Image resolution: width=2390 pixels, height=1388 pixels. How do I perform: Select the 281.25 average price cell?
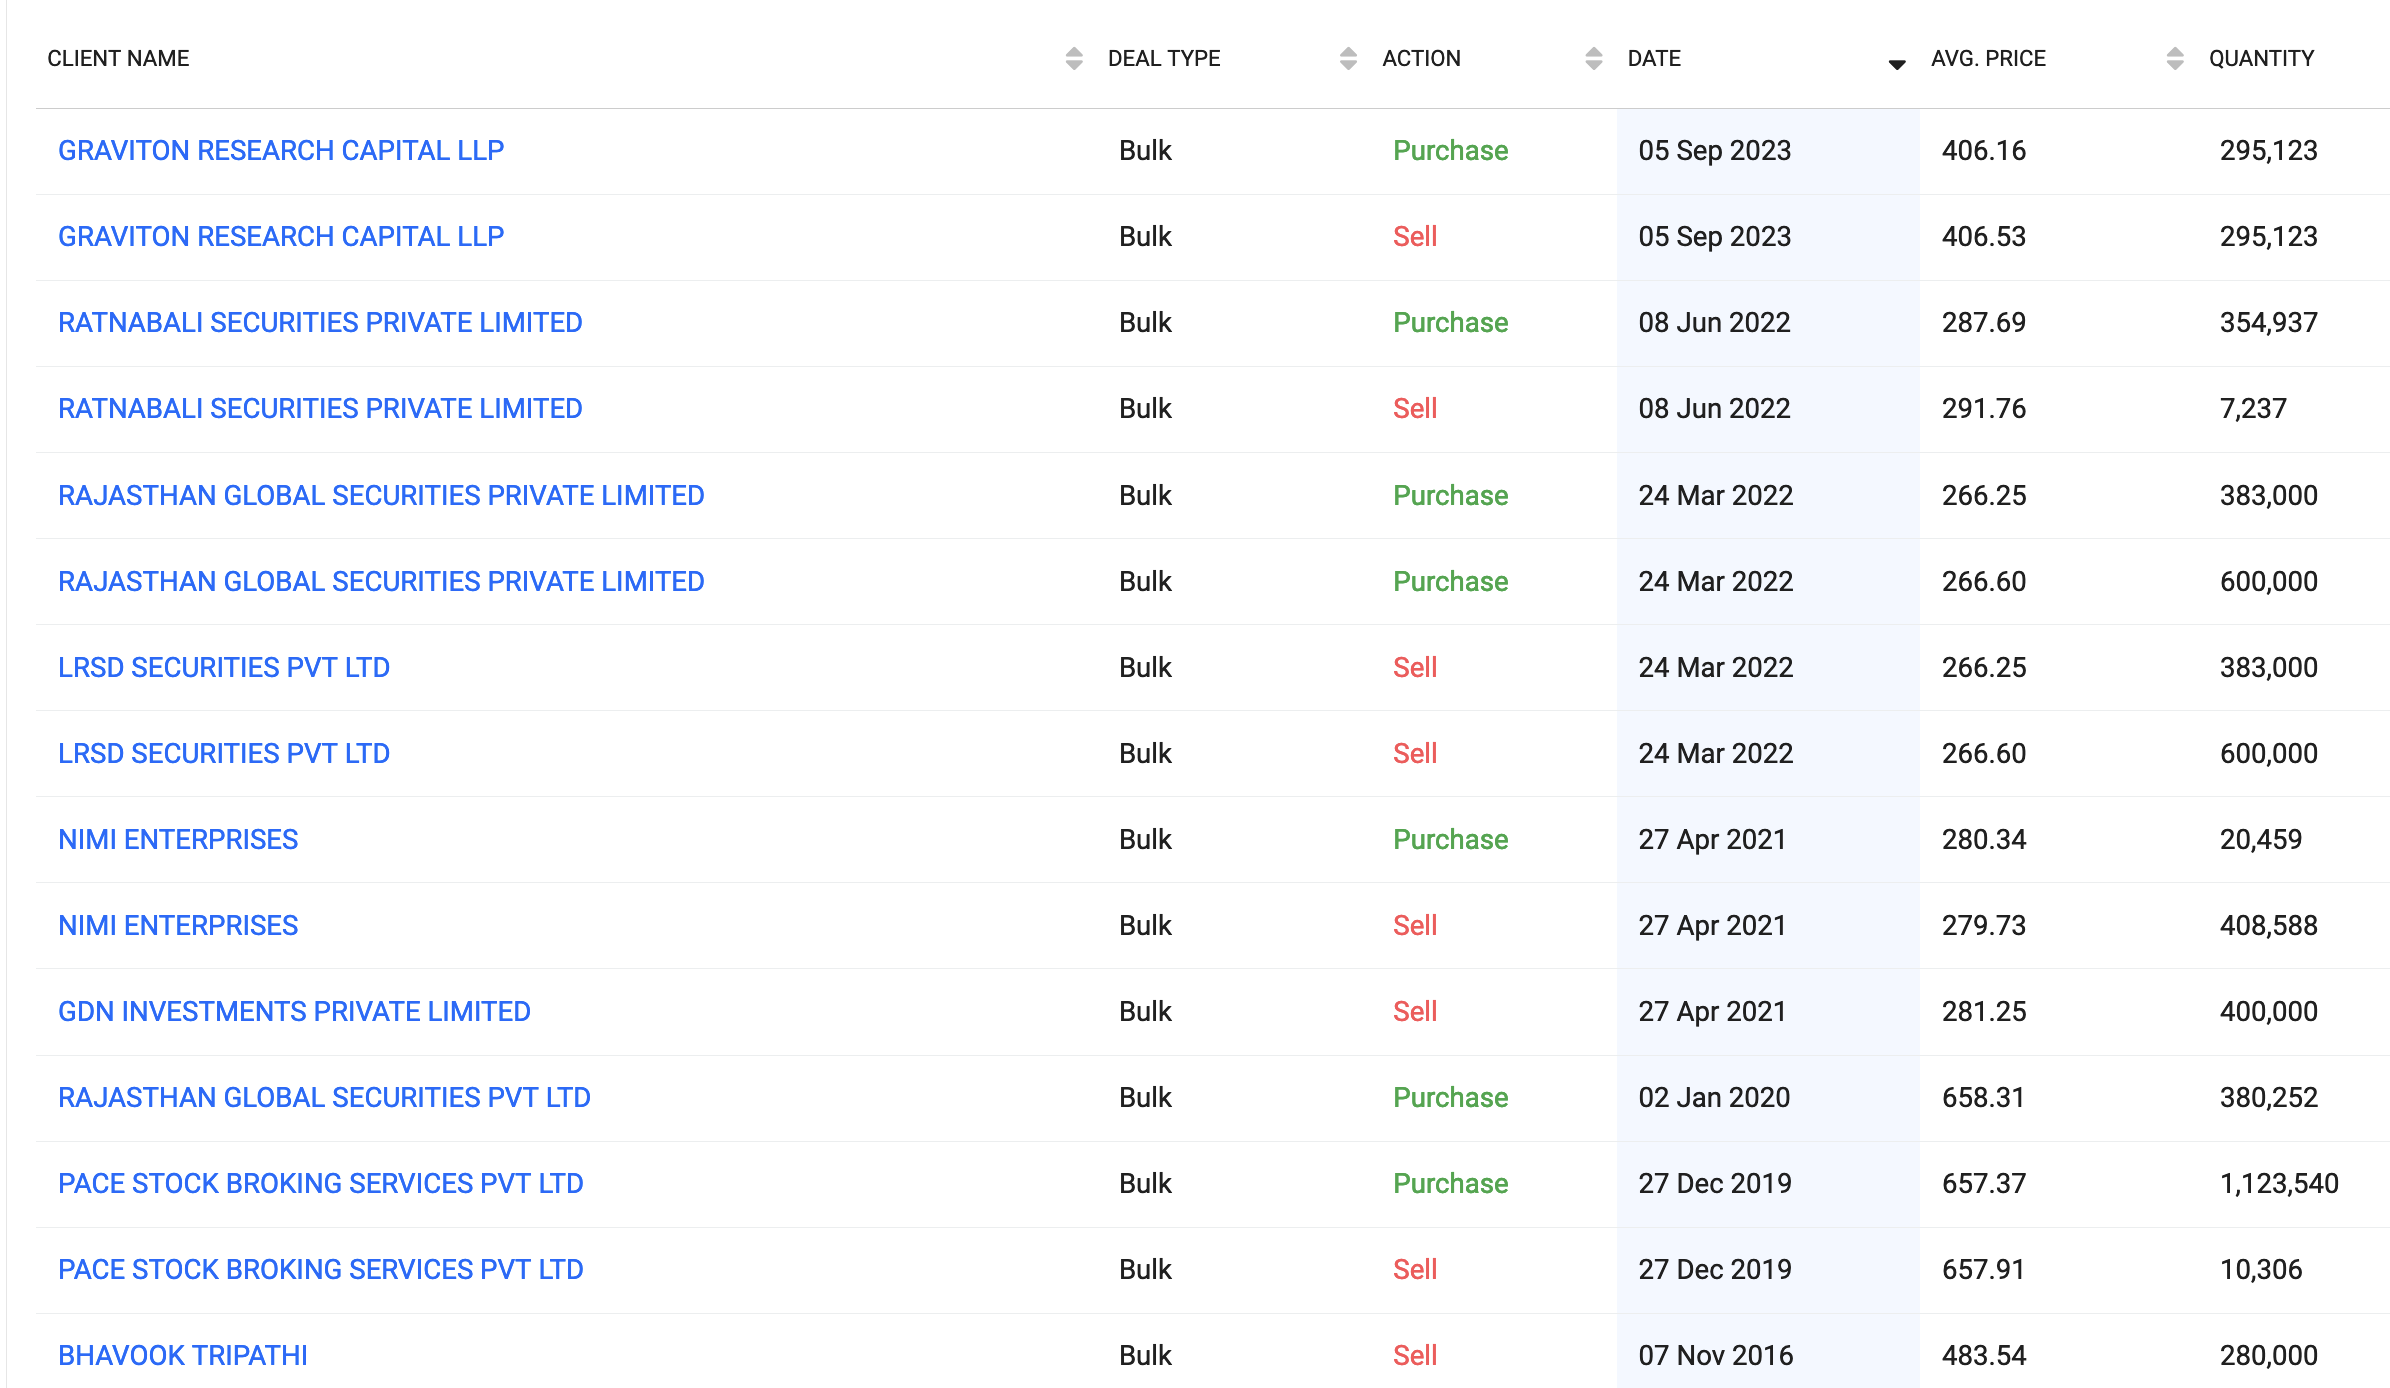coord(1984,1012)
